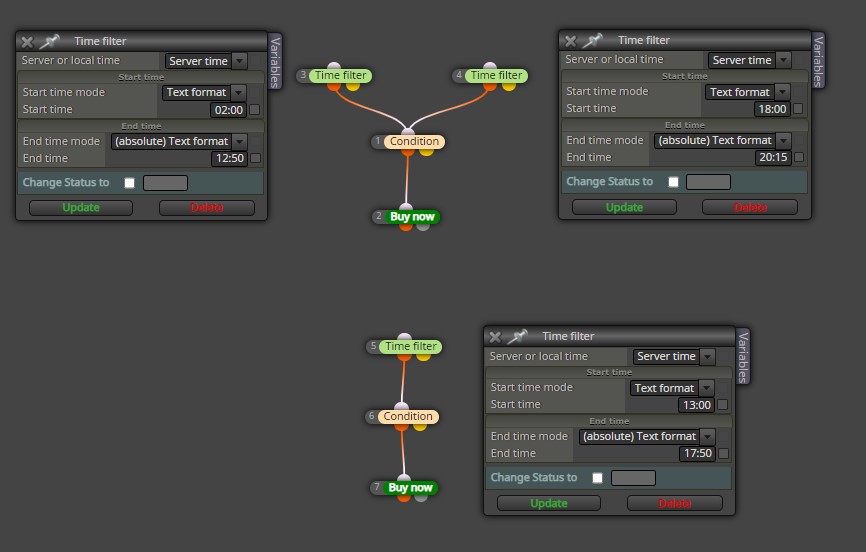Image resolution: width=866 pixels, height=552 pixels.
Task: Click the Start time field showing 02:00
Action: [229, 110]
